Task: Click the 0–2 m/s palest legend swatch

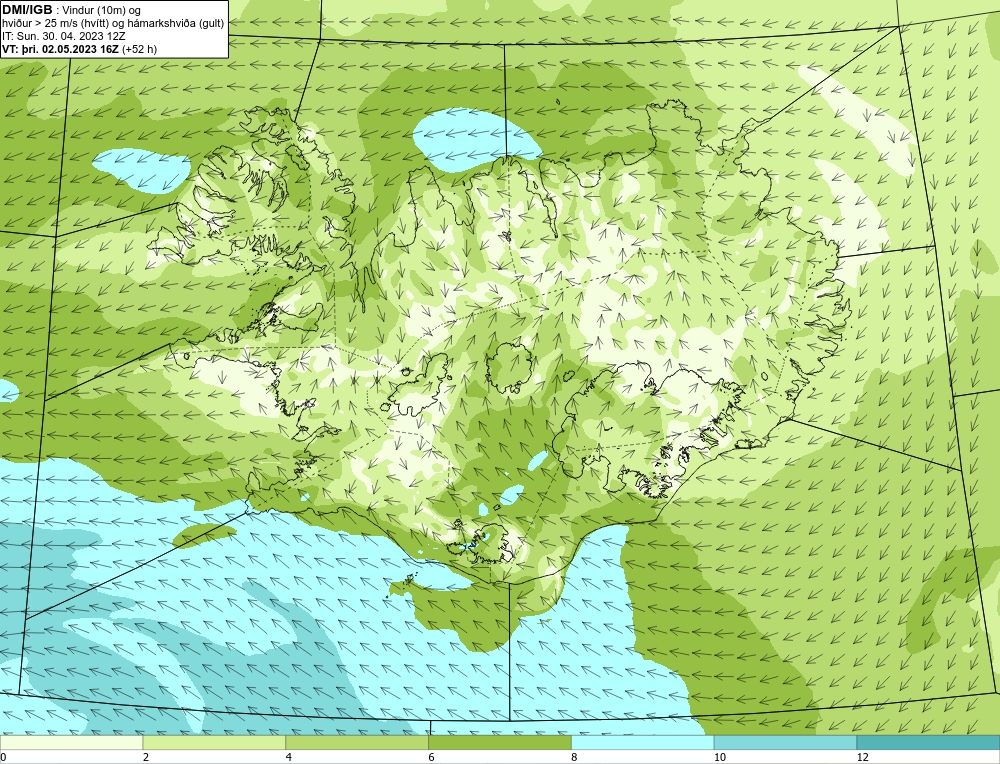Action: pyautogui.click(x=71, y=743)
